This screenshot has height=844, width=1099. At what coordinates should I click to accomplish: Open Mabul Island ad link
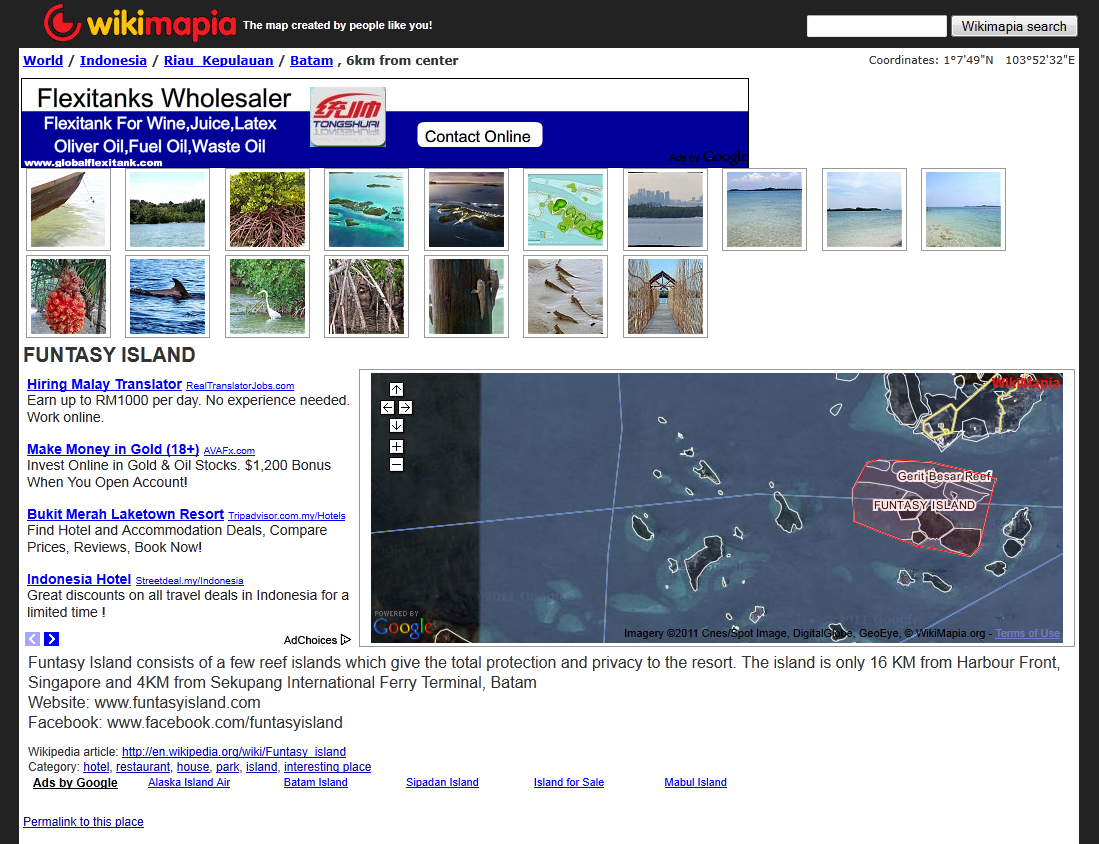pyautogui.click(x=695, y=782)
